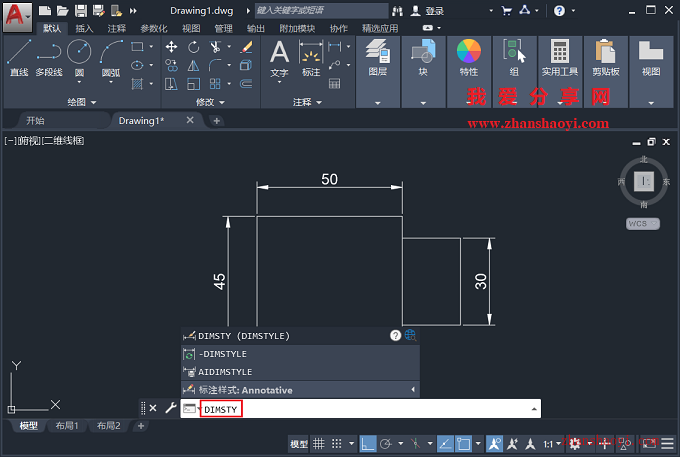Click the ViewCube top face
Viewport: 680px width, 457px height.
click(644, 181)
